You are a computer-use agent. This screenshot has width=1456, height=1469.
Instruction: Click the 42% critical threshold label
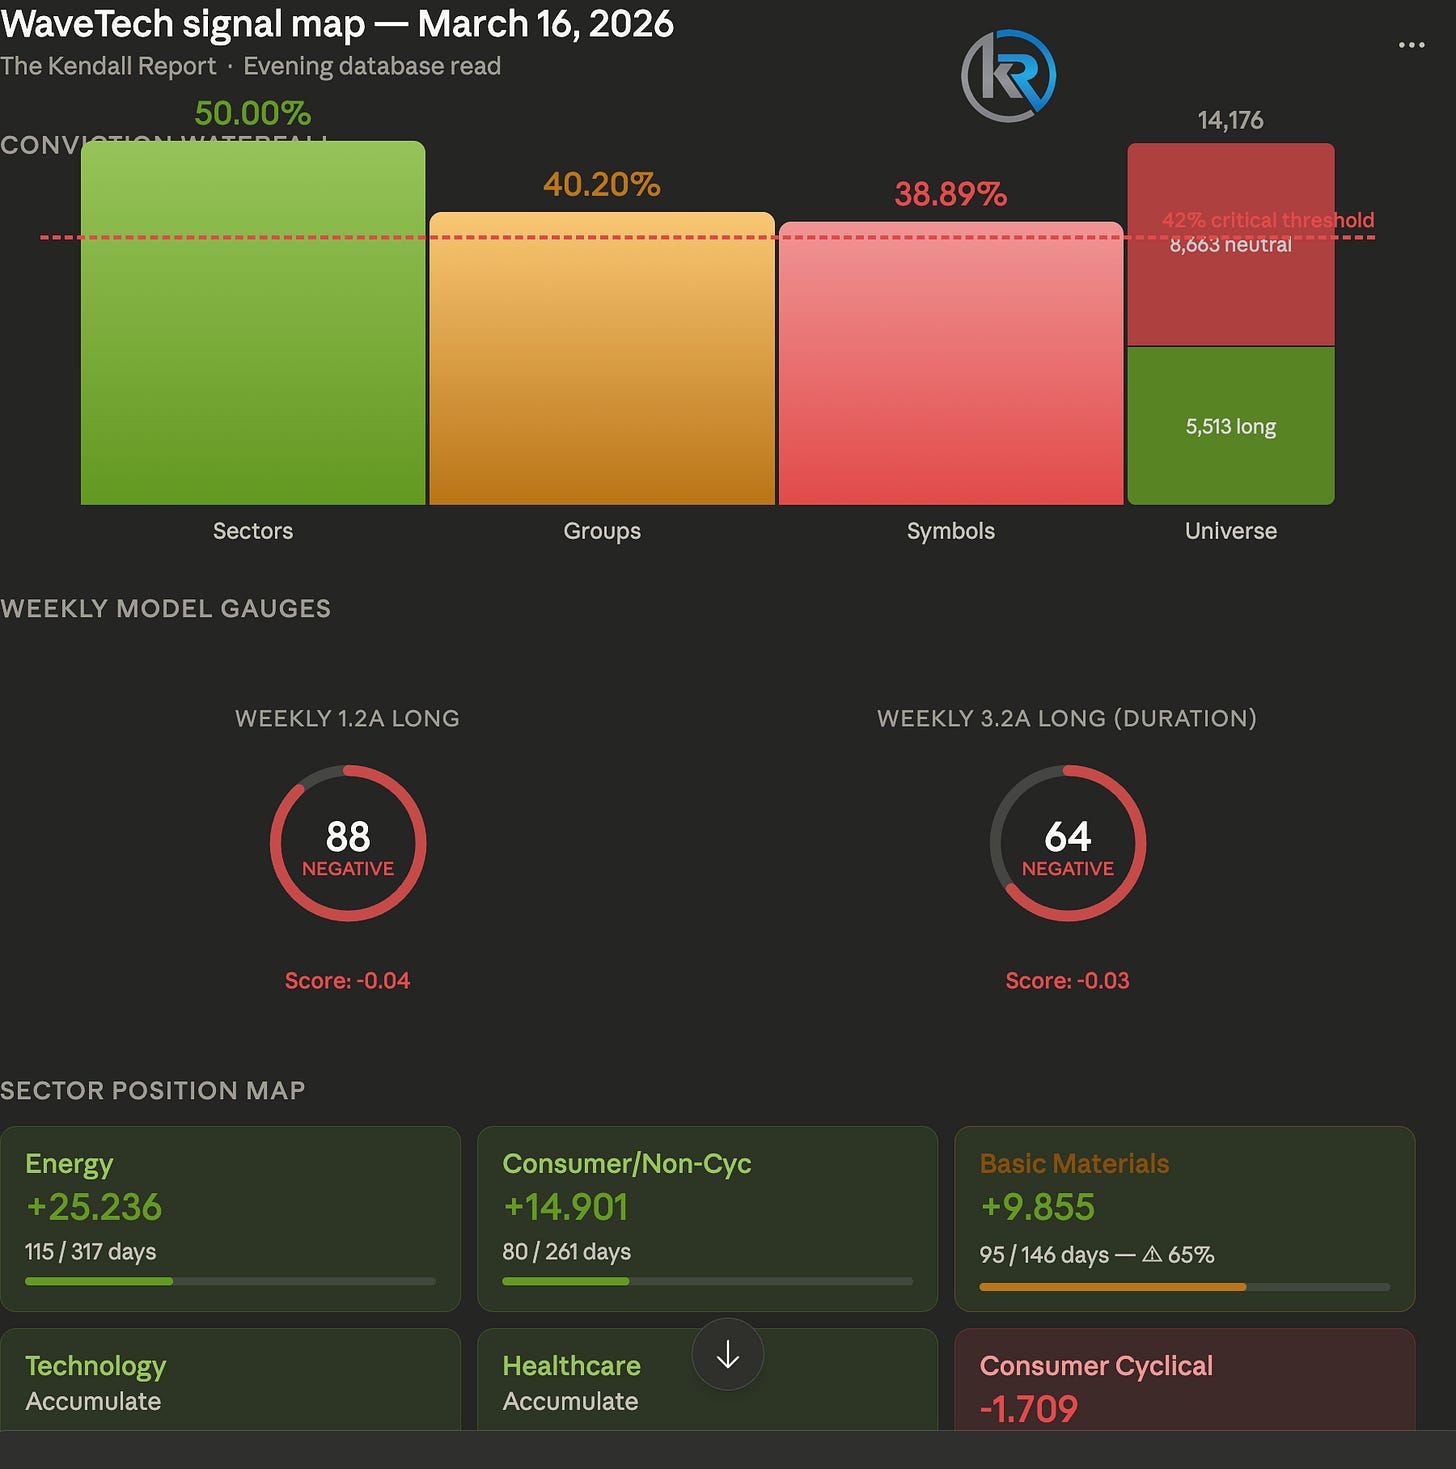click(1268, 220)
